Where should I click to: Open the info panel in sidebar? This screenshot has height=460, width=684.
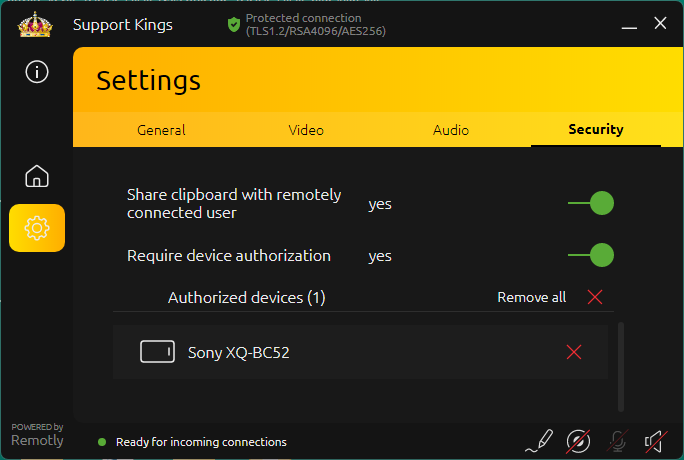(x=37, y=71)
